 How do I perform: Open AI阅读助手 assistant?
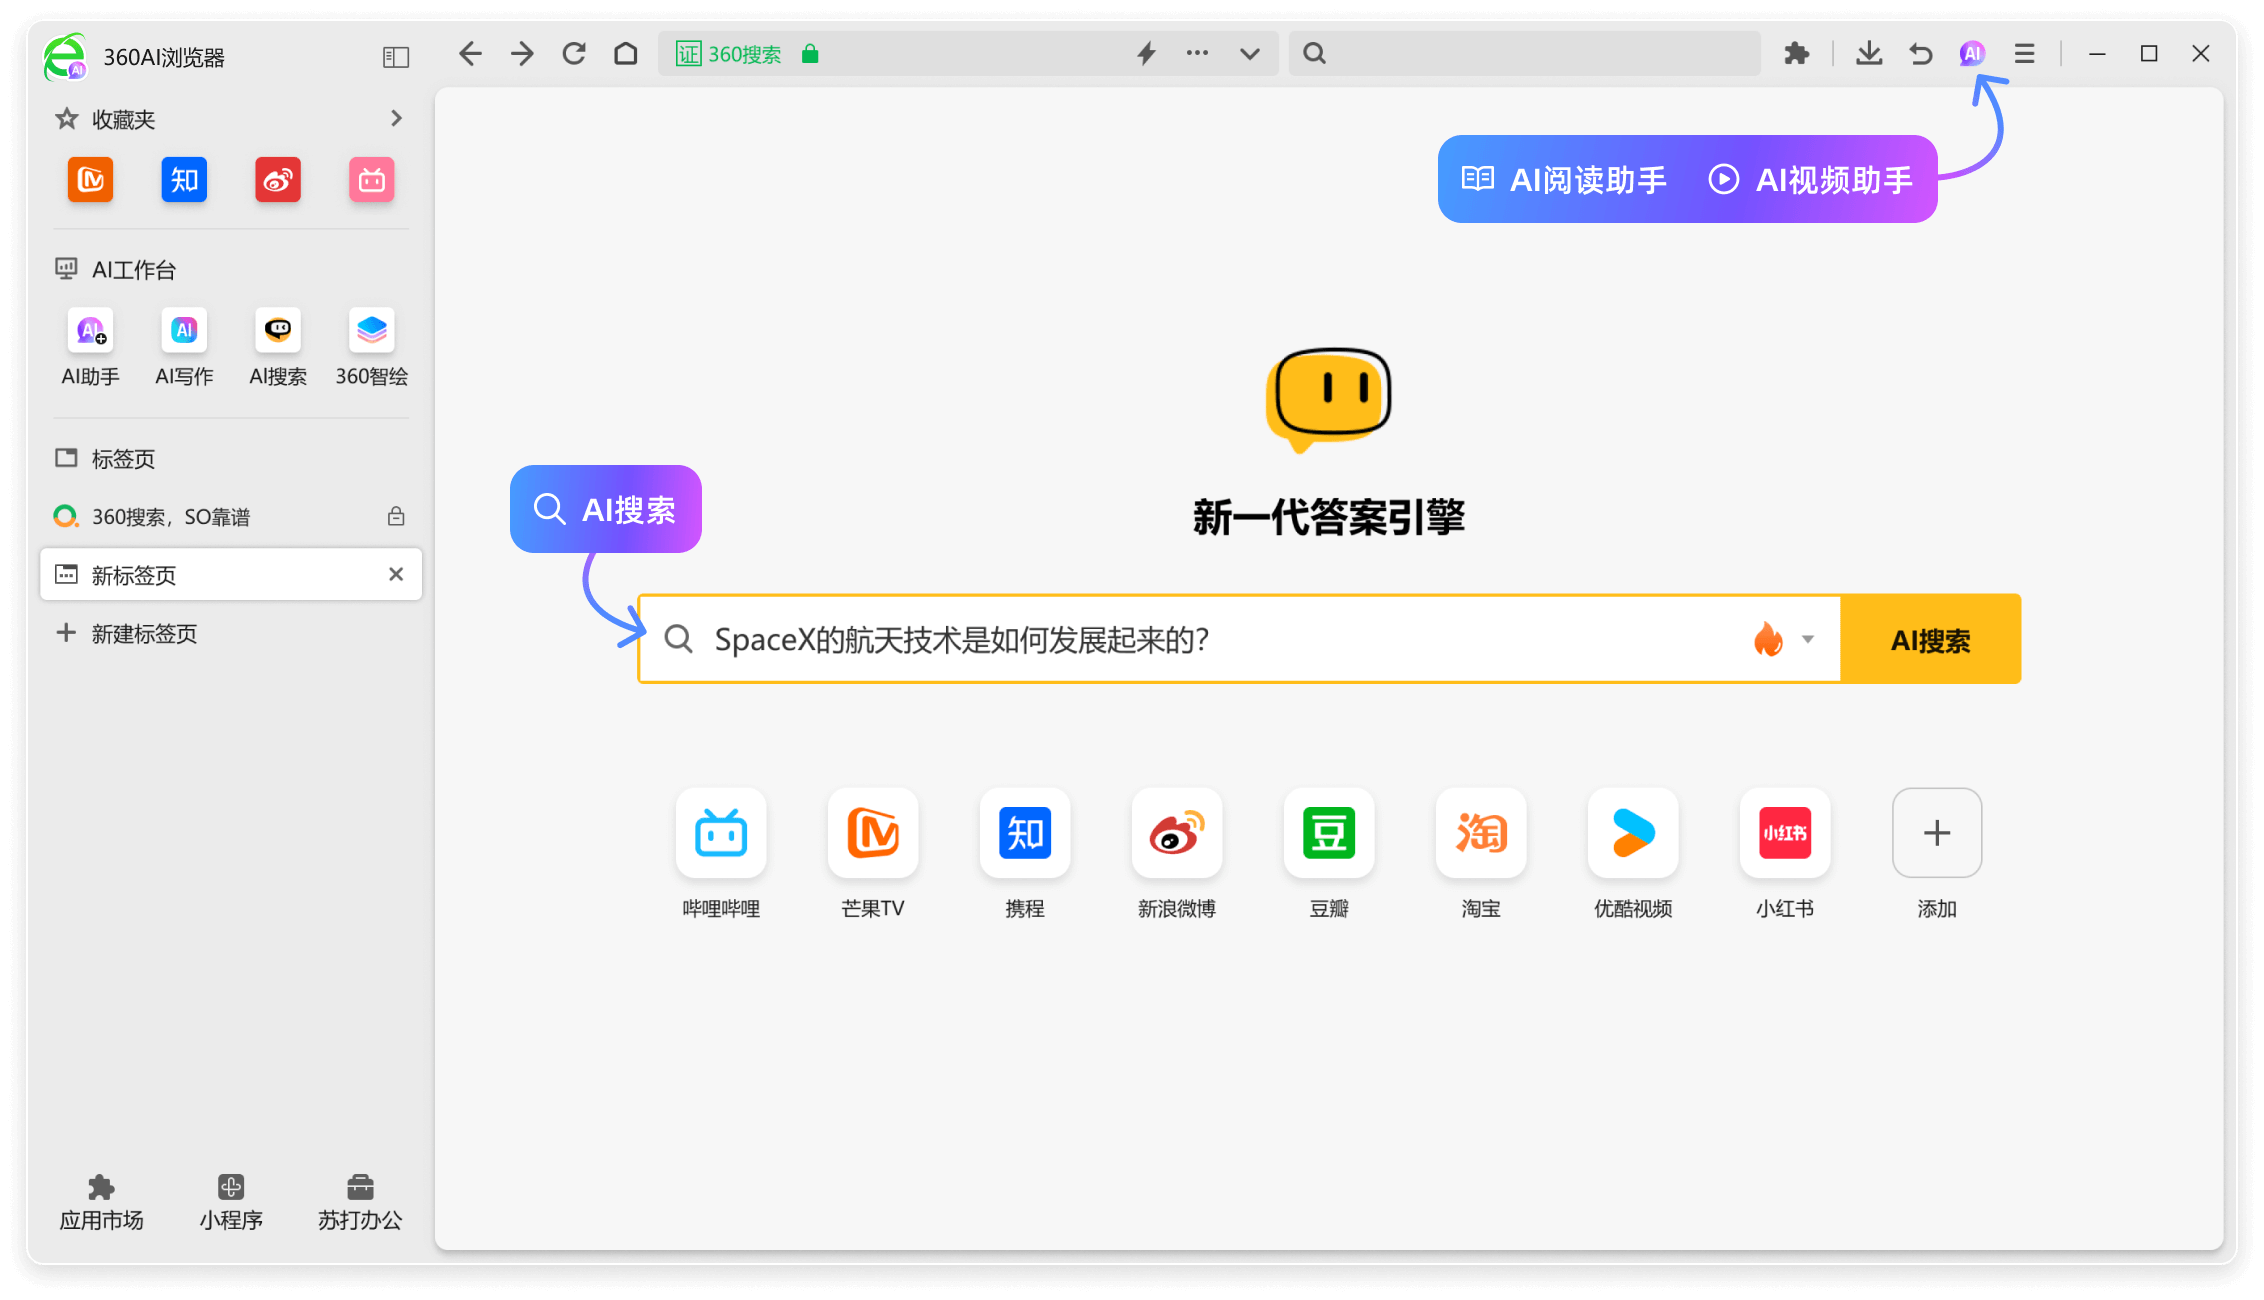click(x=1560, y=180)
